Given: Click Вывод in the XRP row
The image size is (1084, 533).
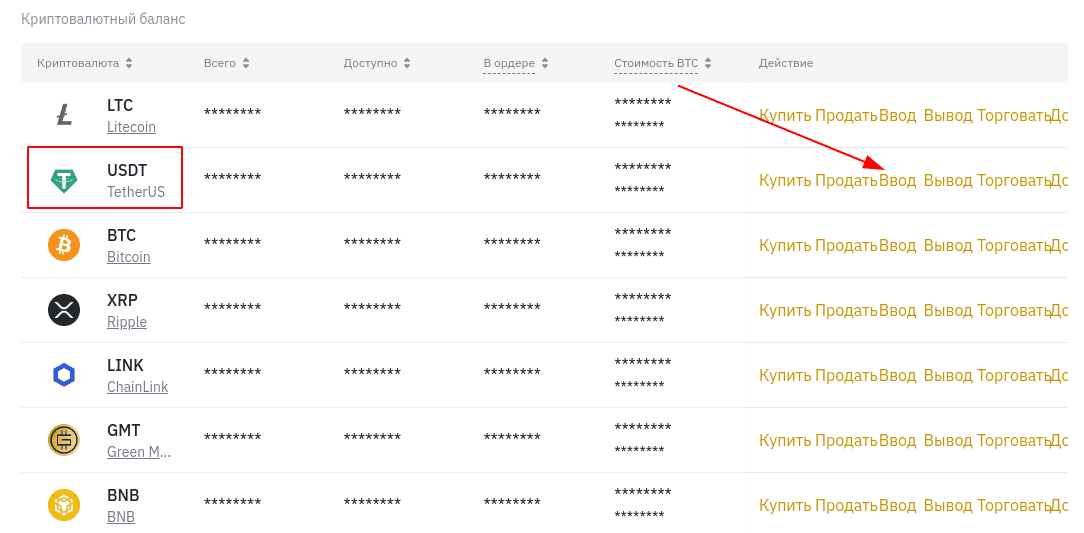Looking at the screenshot, I should tap(948, 310).
